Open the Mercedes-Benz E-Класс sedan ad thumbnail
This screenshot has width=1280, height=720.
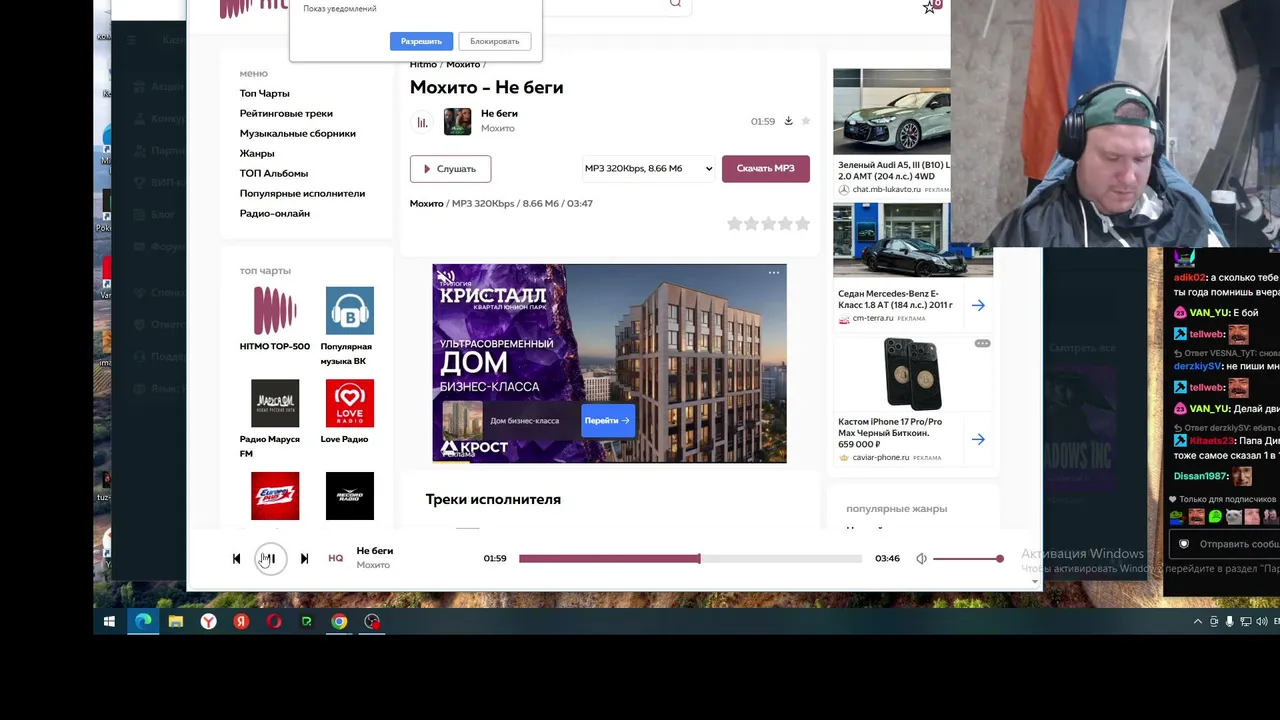pyautogui.click(x=913, y=240)
